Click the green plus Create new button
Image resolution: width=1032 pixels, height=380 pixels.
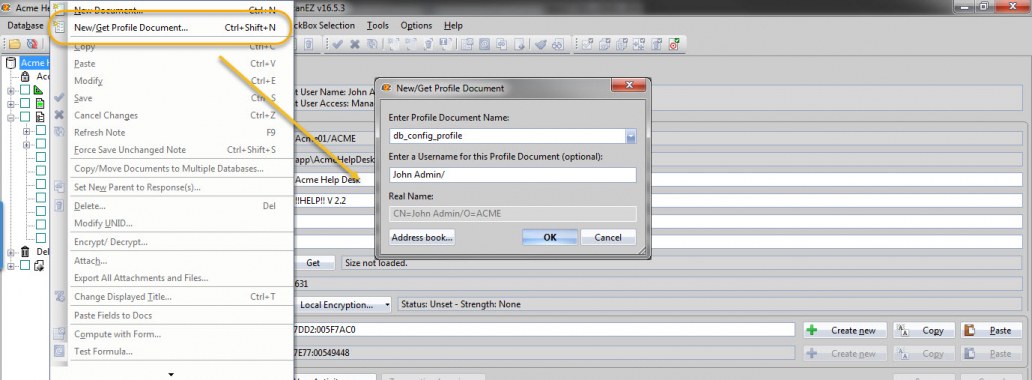click(845, 330)
